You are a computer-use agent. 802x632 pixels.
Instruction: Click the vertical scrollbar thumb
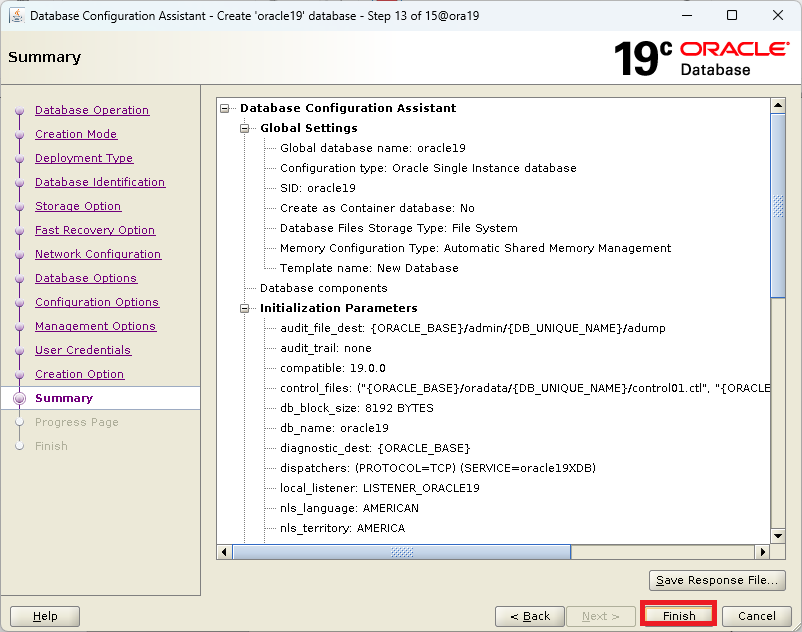[777, 206]
